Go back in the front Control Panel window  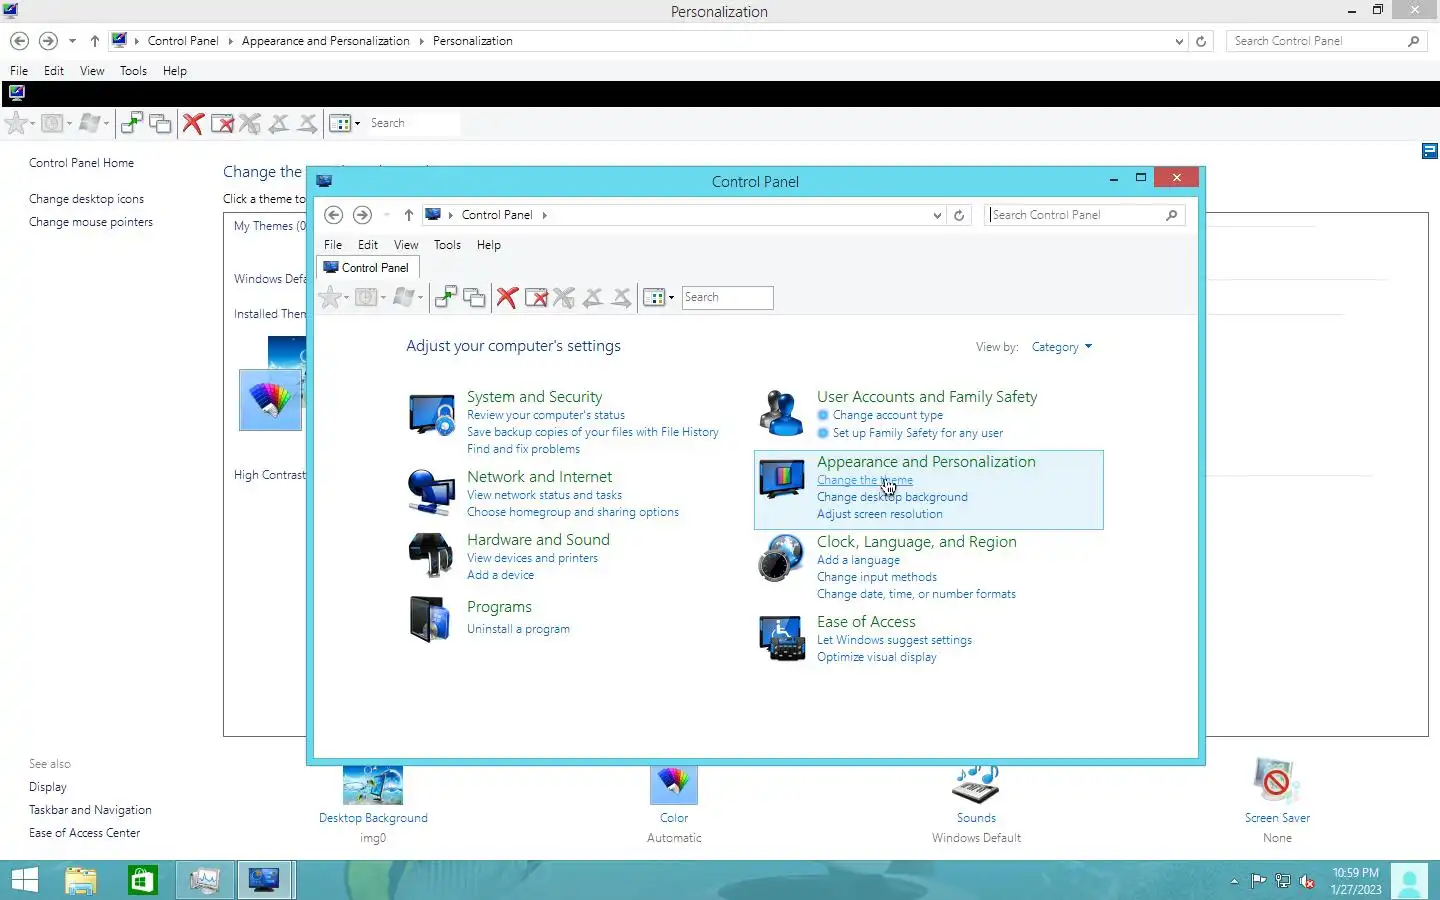pyautogui.click(x=334, y=215)
